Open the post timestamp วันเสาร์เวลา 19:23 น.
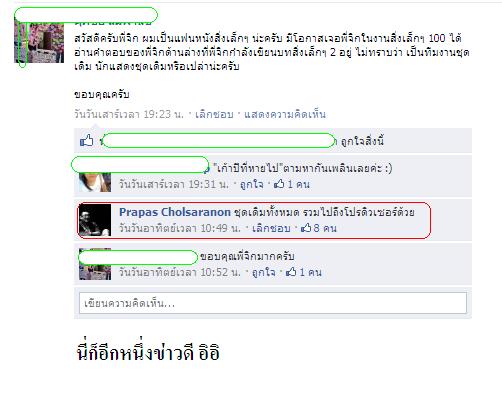The width and height of the screenshot is (502, 403). 129,114
